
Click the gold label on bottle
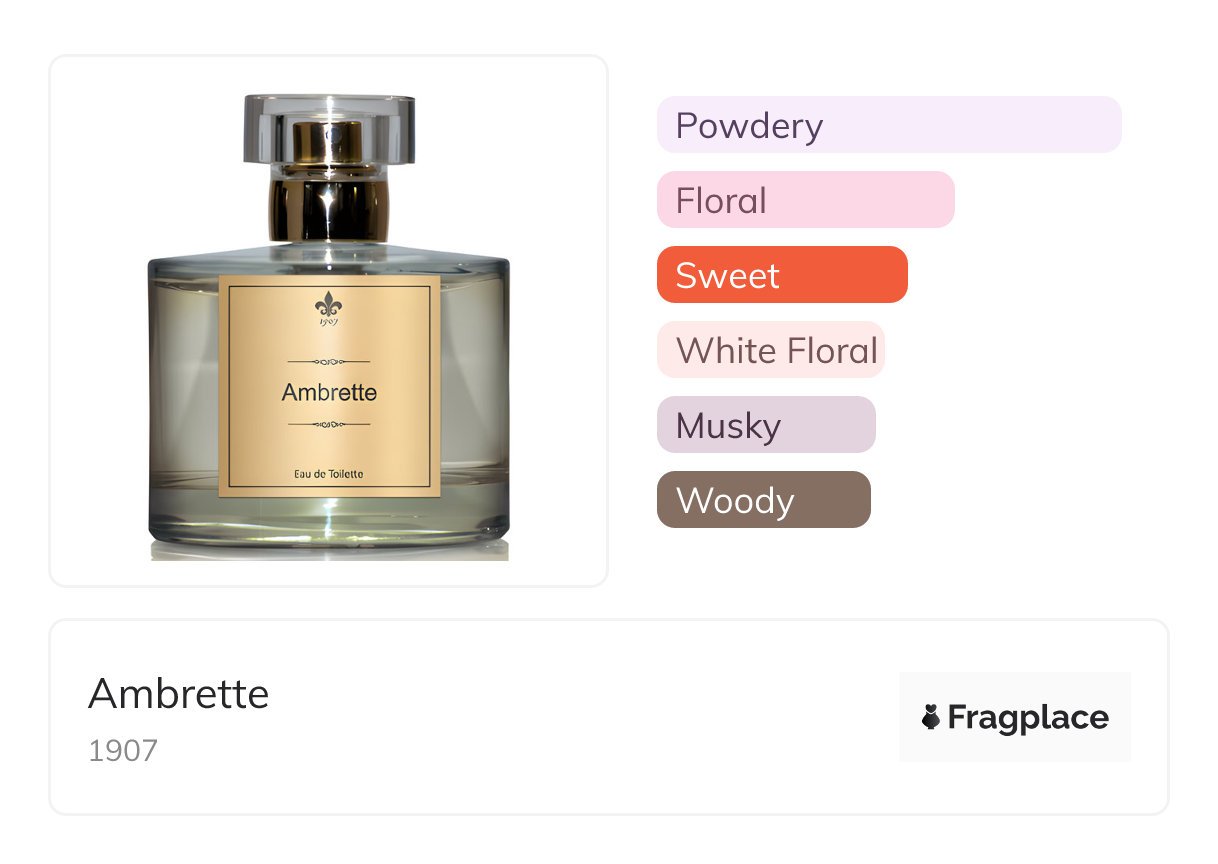[329, 386]
